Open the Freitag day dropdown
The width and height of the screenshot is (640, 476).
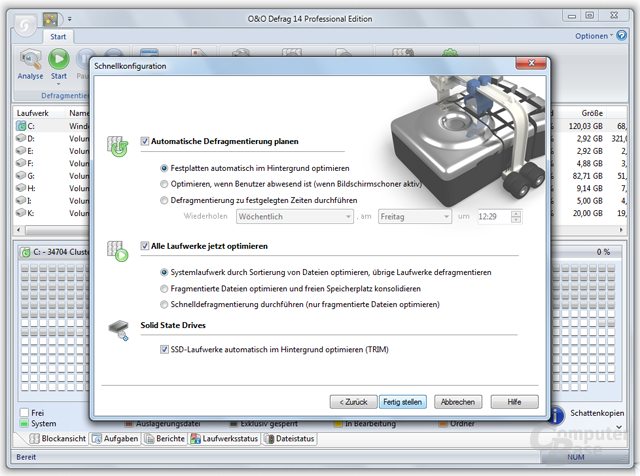(x=415, y=216)
